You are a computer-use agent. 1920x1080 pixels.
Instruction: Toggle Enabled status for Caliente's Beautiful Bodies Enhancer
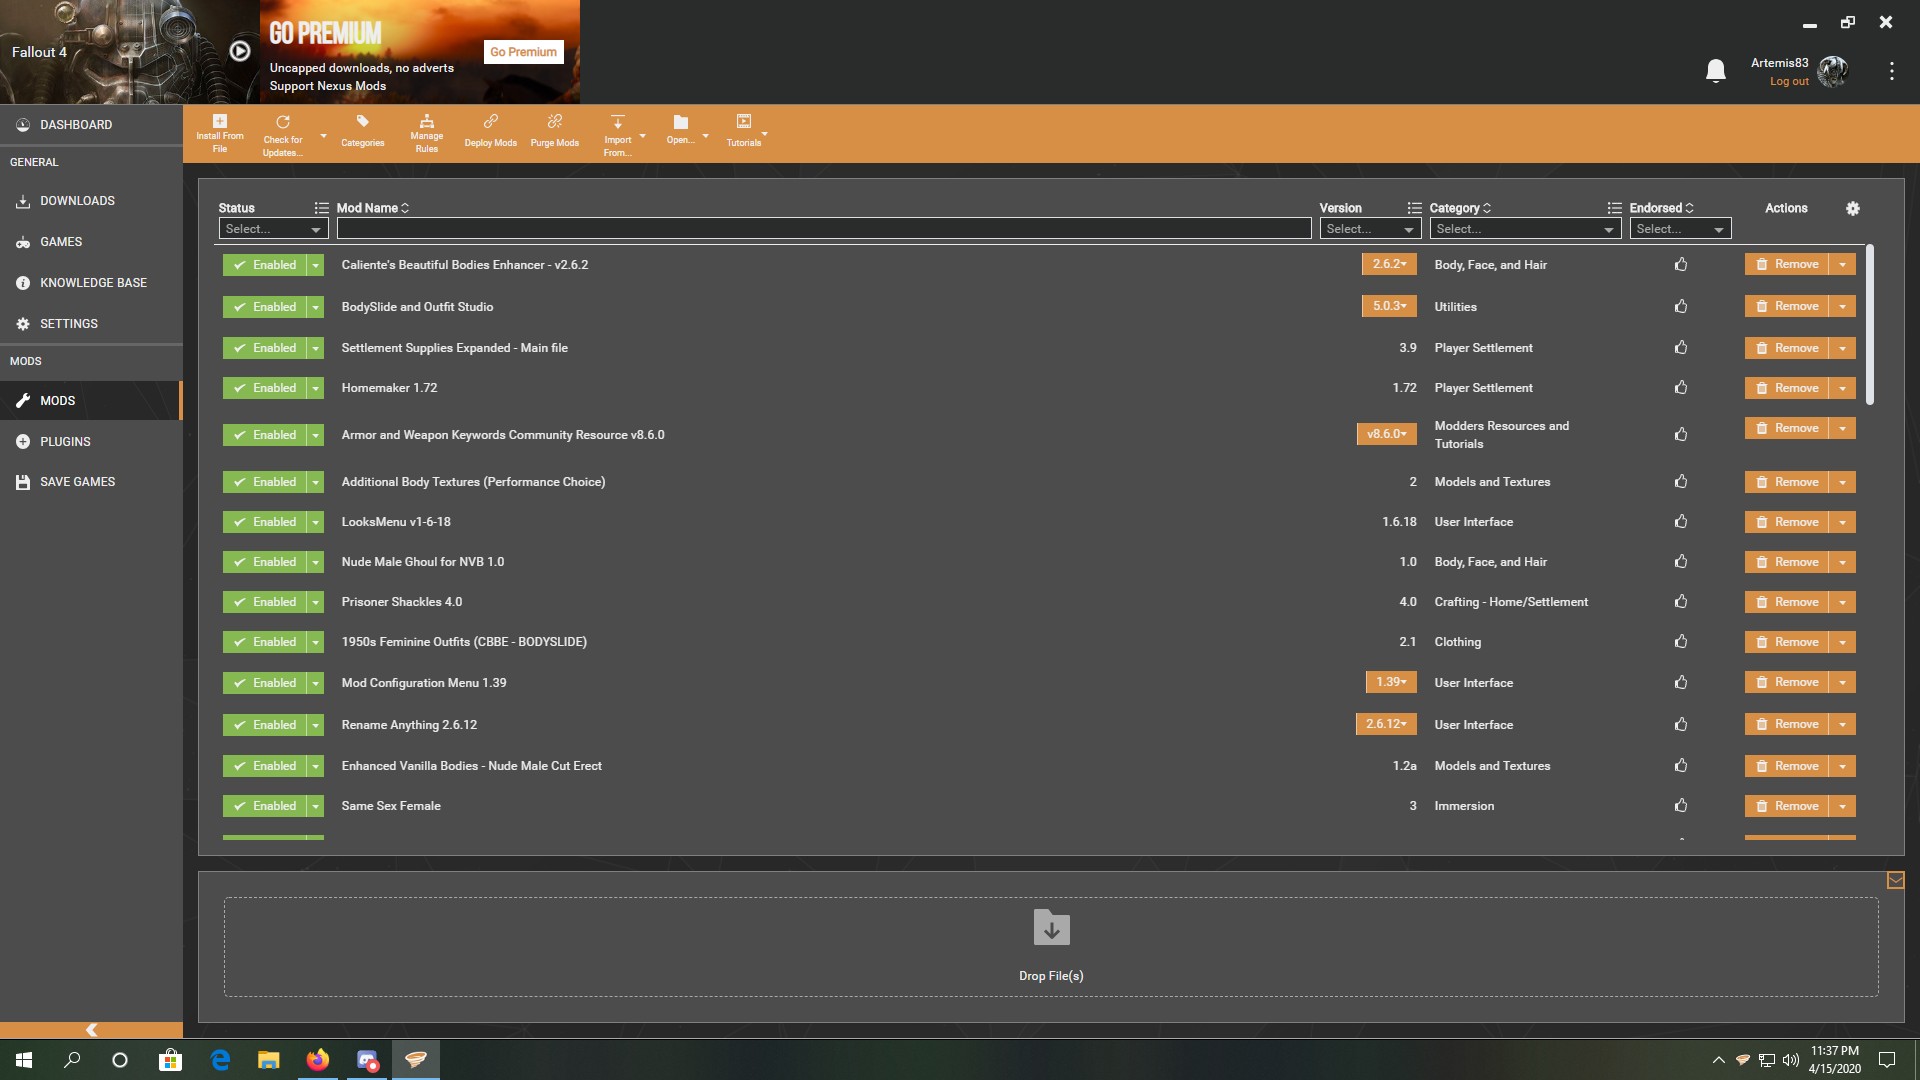[265, 265]
